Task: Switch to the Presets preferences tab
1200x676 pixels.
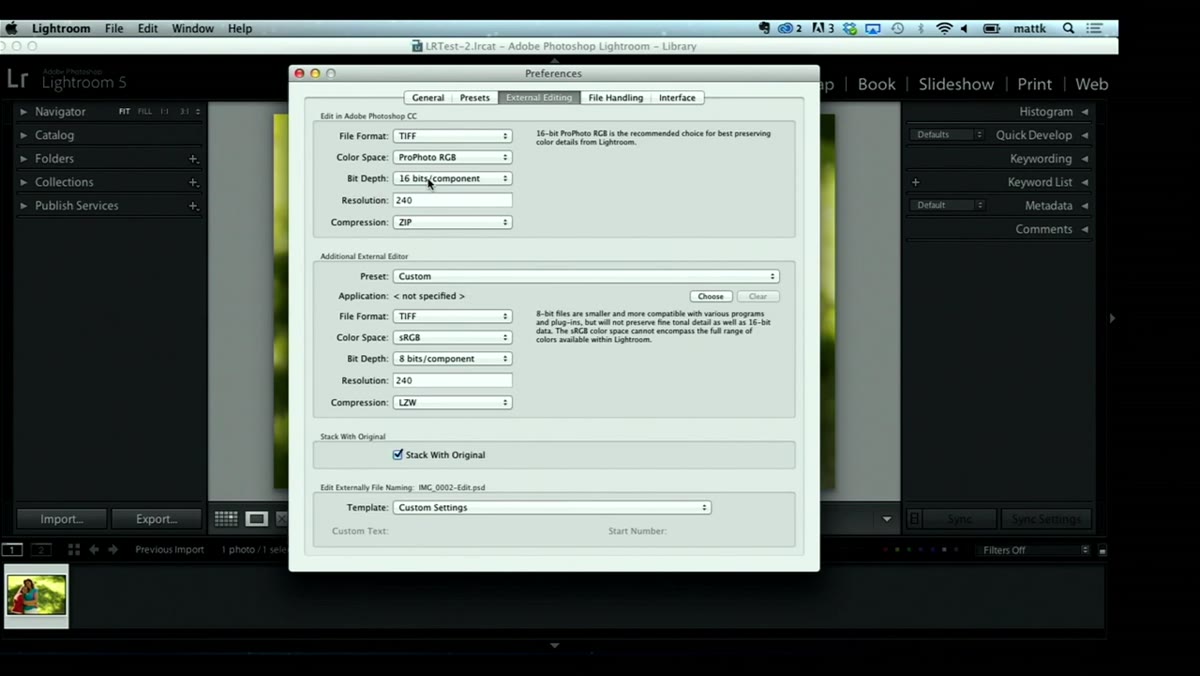Action: tap(475, 98)
